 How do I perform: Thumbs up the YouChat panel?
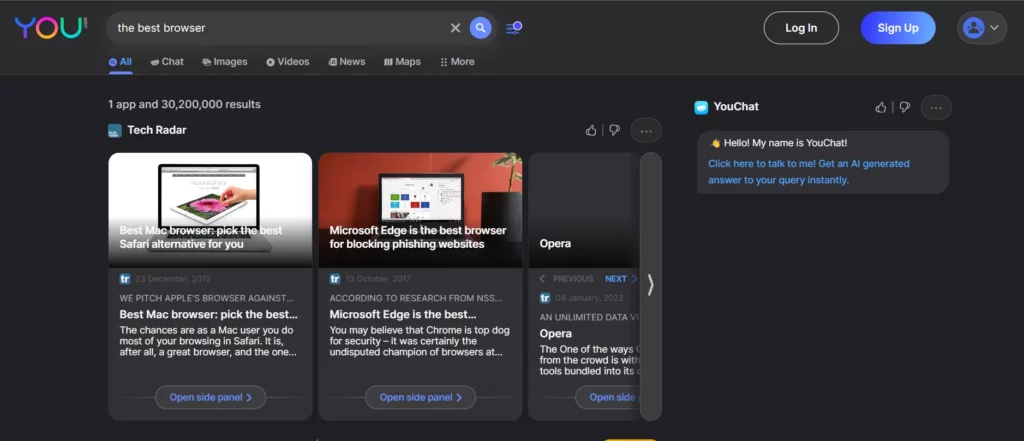[881, 107]
